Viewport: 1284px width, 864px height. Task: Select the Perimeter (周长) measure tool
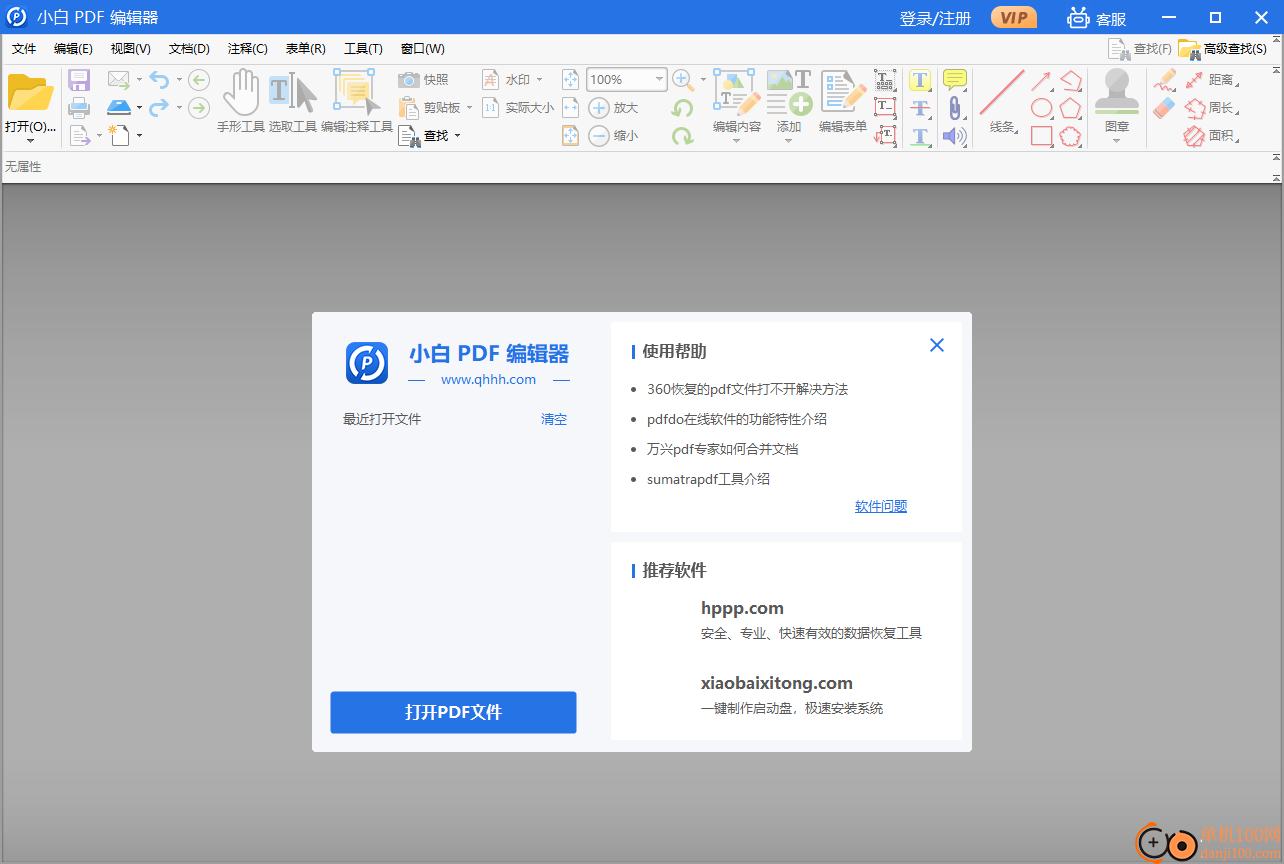pyautogui.click(x=1211, y=108)
